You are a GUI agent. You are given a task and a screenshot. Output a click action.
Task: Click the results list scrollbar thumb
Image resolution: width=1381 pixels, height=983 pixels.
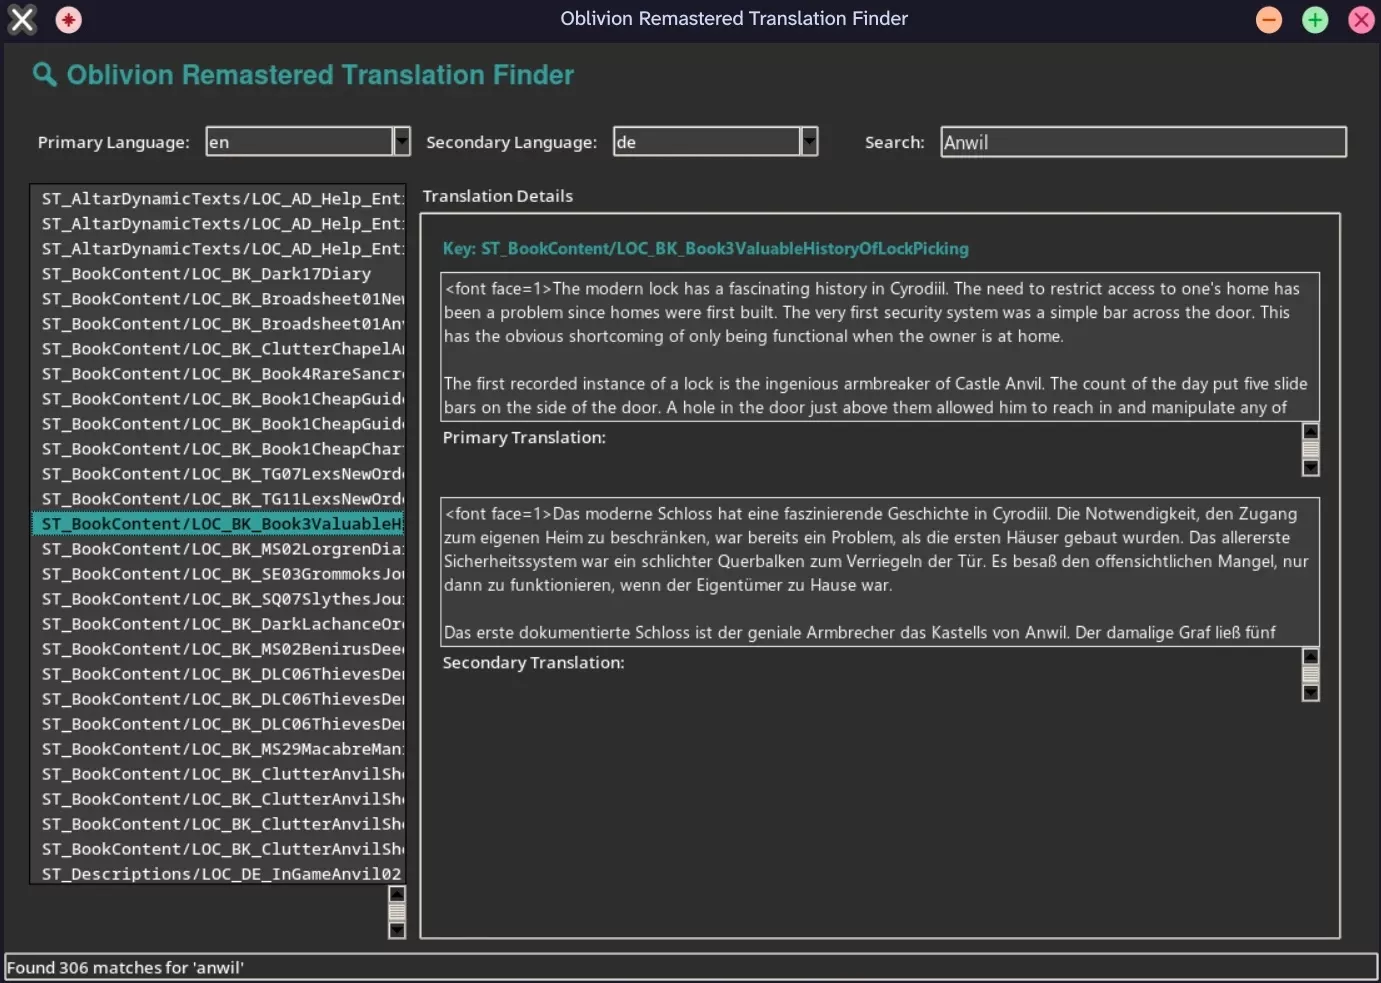pos(397,912)
